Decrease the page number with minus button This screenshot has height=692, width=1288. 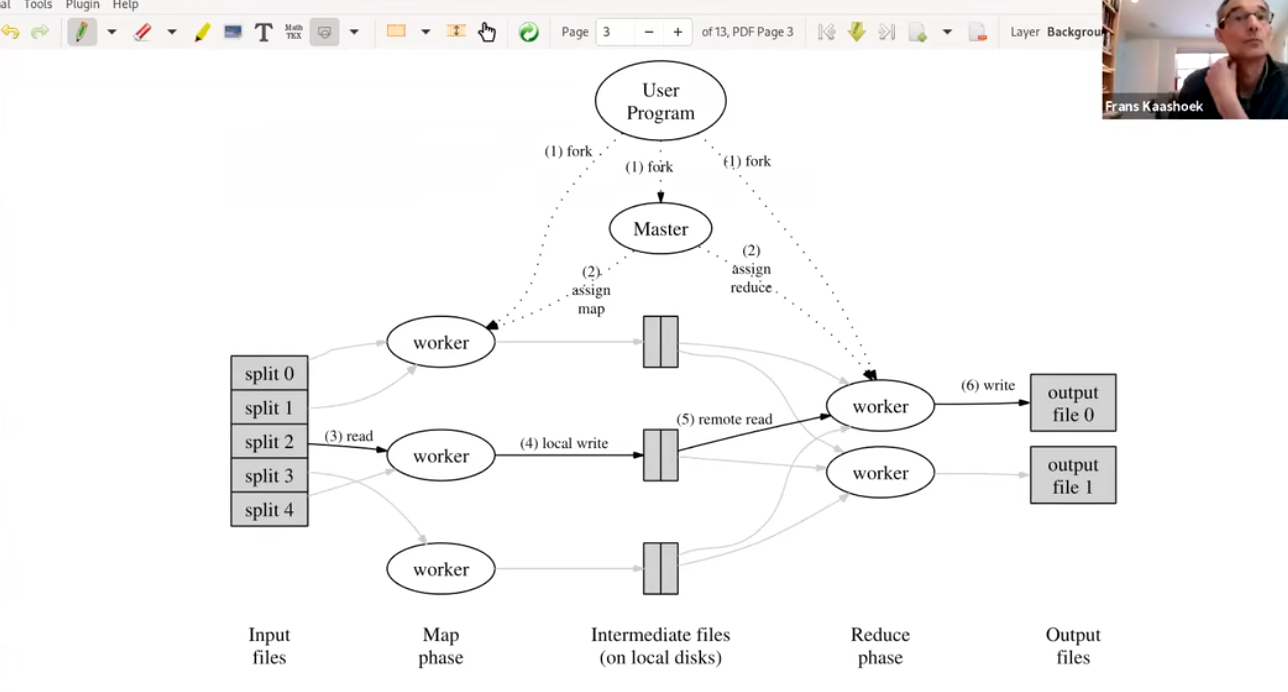pyautogui.click(x=649, y=32)
